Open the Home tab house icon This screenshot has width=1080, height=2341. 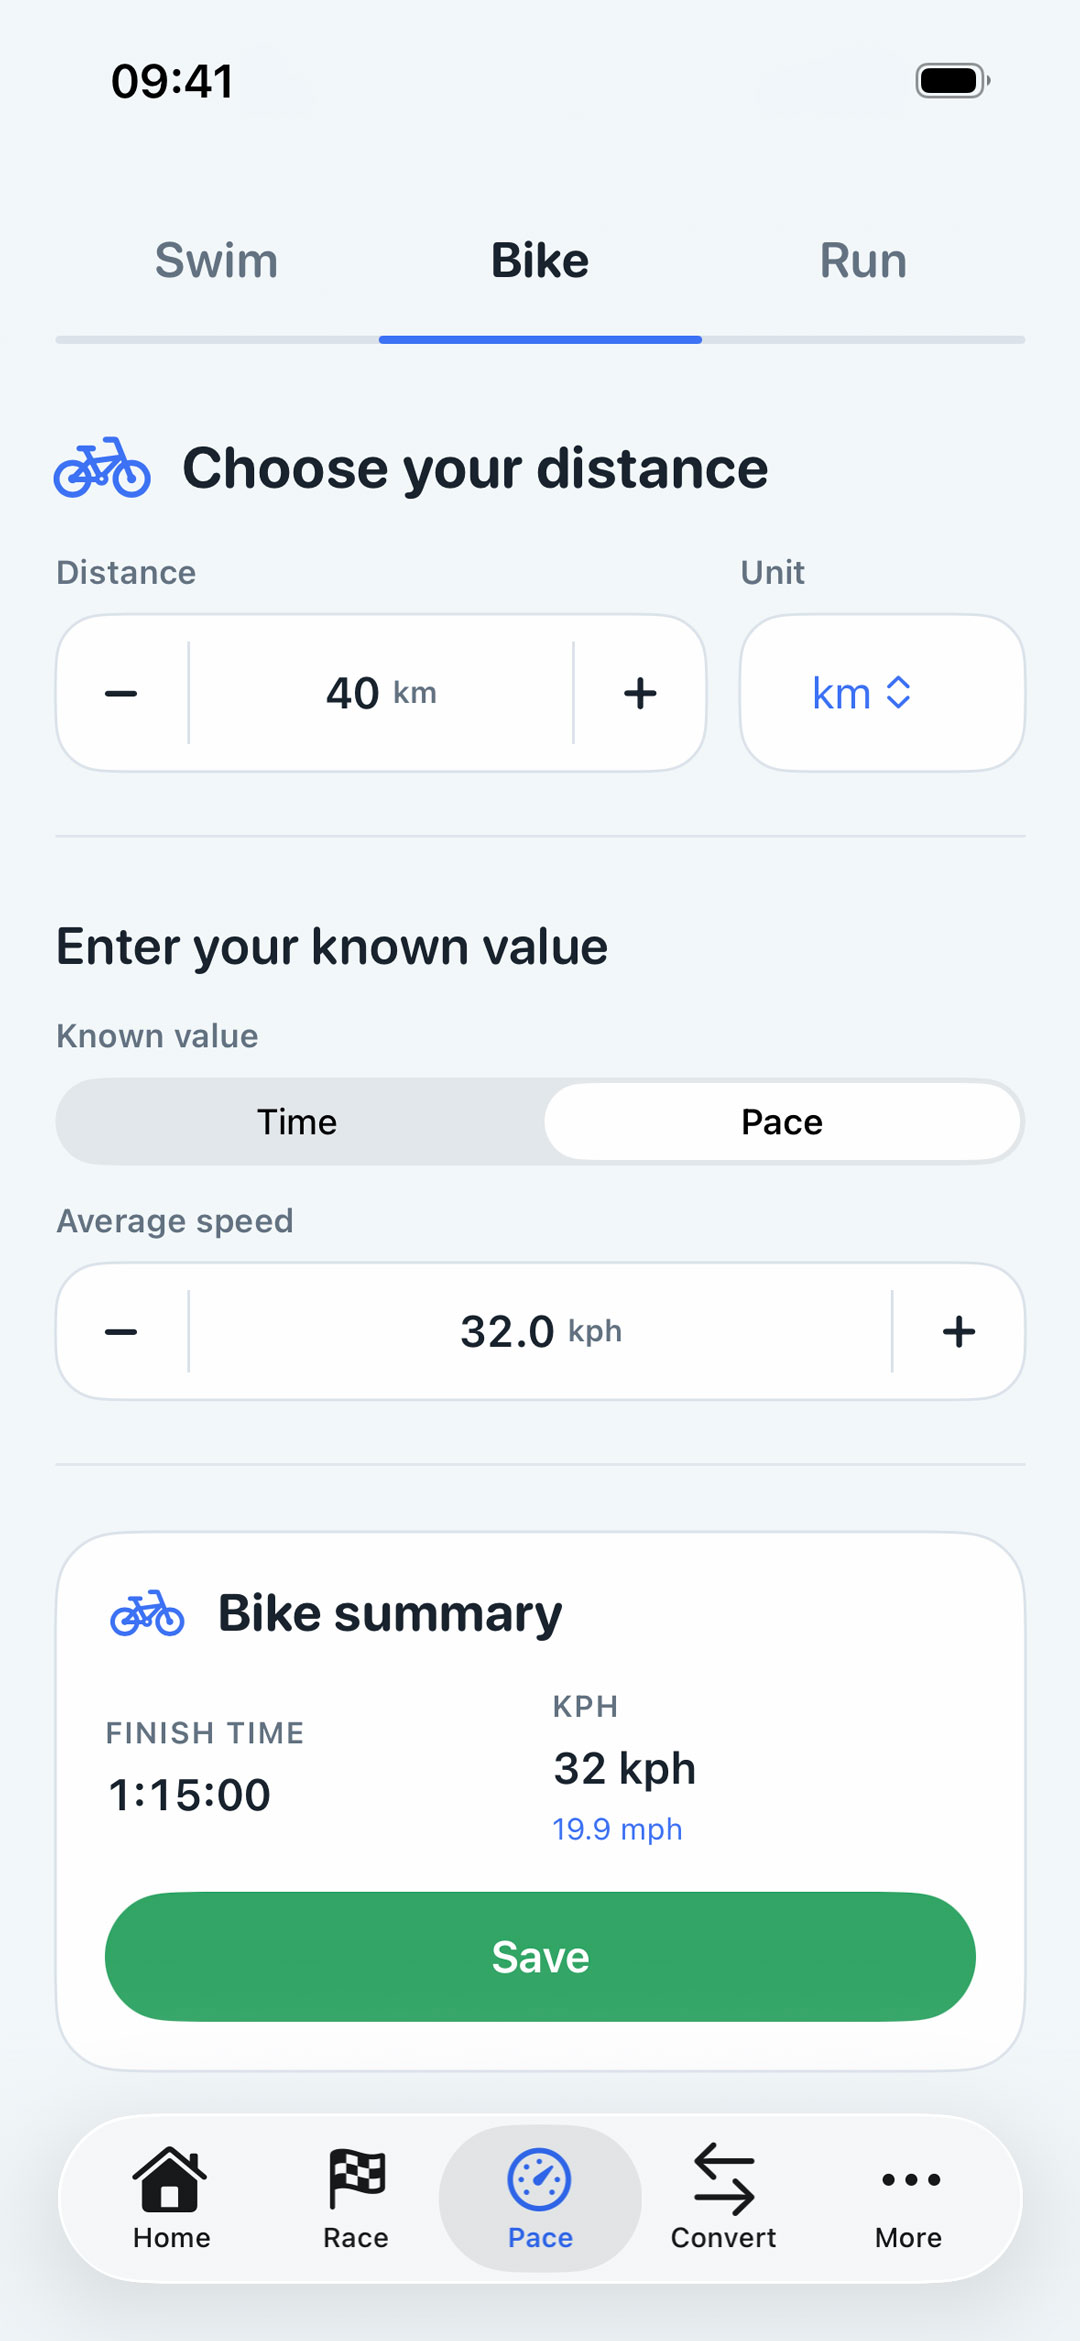tap(170, 2179)
